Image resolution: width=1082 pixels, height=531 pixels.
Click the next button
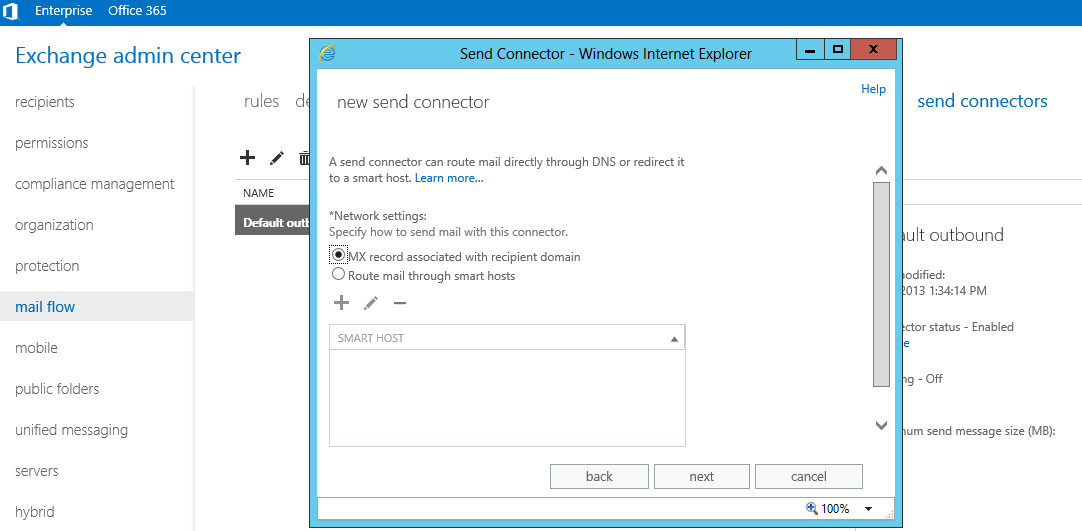(702, 477)
